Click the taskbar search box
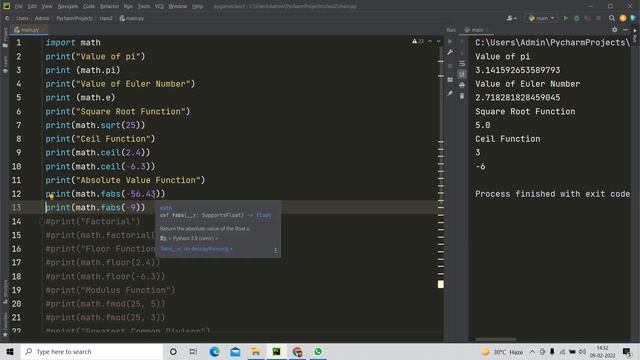Screen dimensions: 640x360 click(92, 351)
